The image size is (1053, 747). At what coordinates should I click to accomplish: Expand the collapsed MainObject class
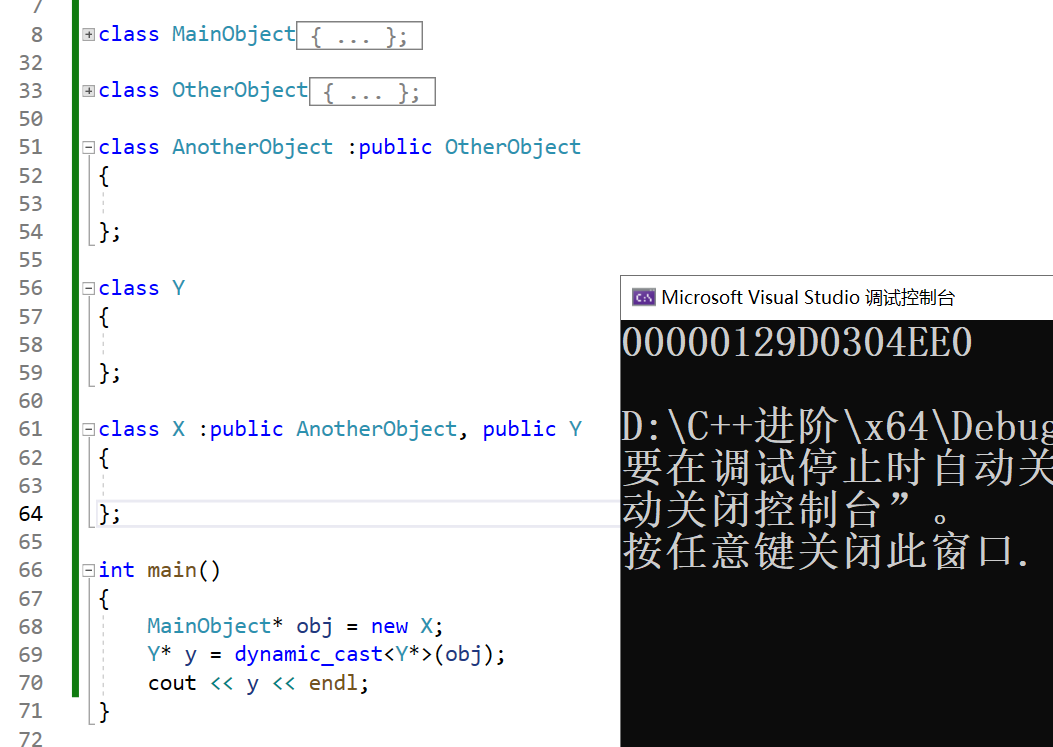[x=89, y=35]
